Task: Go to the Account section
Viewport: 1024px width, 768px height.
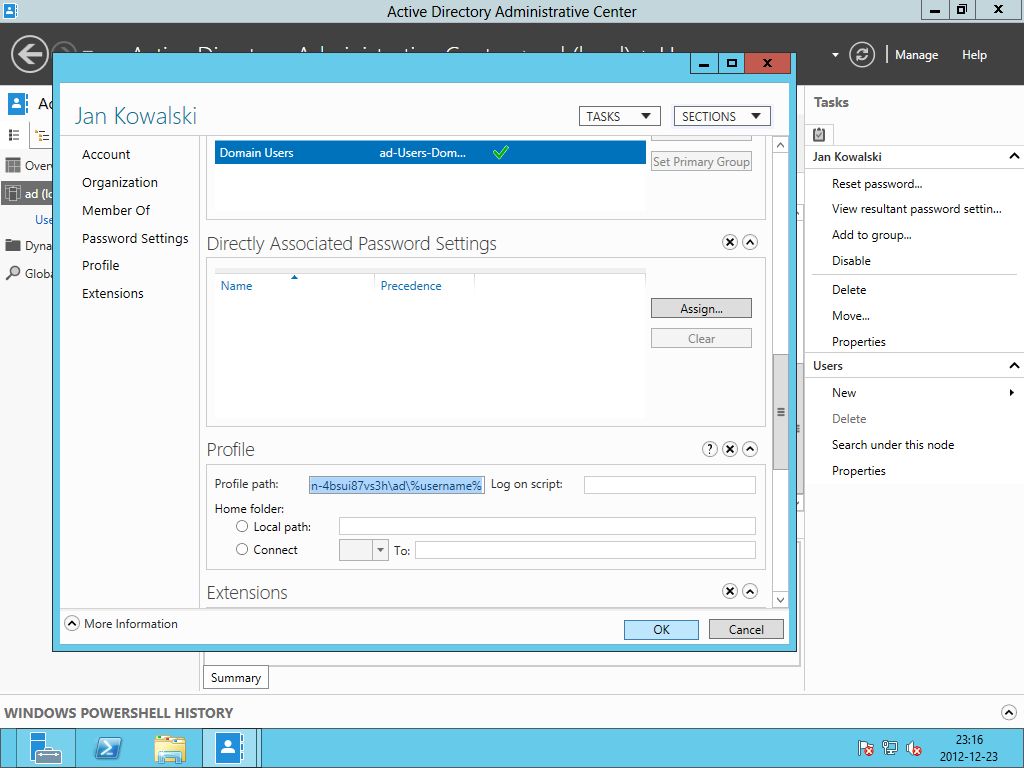Action: pos(106,154)
